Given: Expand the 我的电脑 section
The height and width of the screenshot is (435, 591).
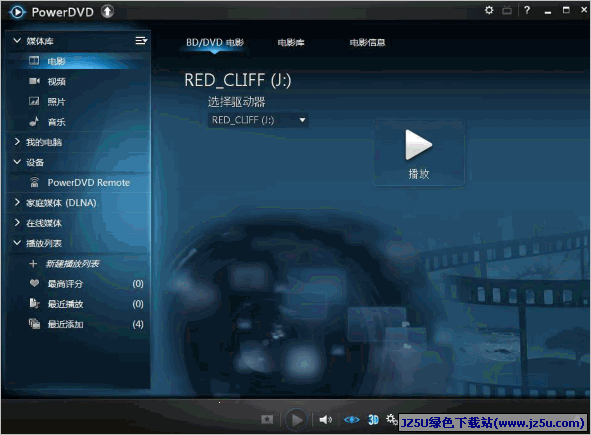Looking at the screenshot, I should coord(17,142).
